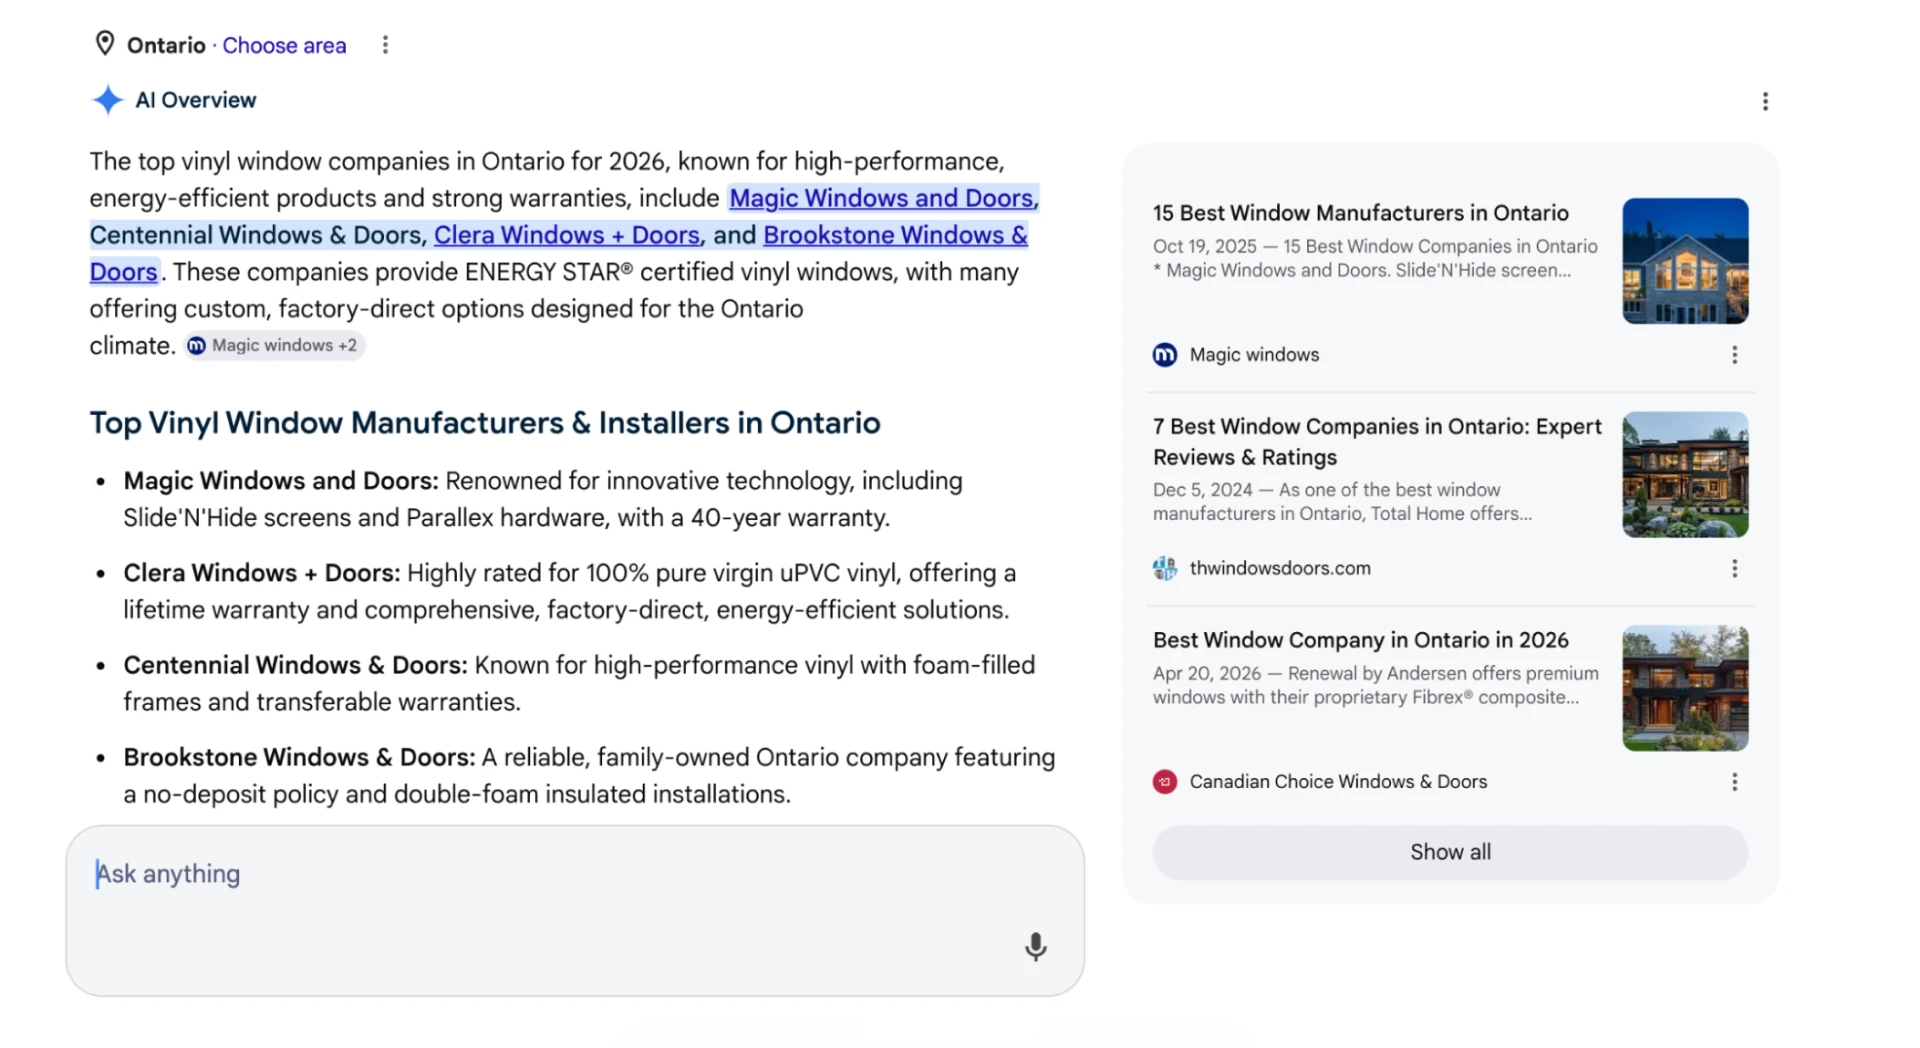Click the Magic windows +2 citation chip

tap(274, 345)
